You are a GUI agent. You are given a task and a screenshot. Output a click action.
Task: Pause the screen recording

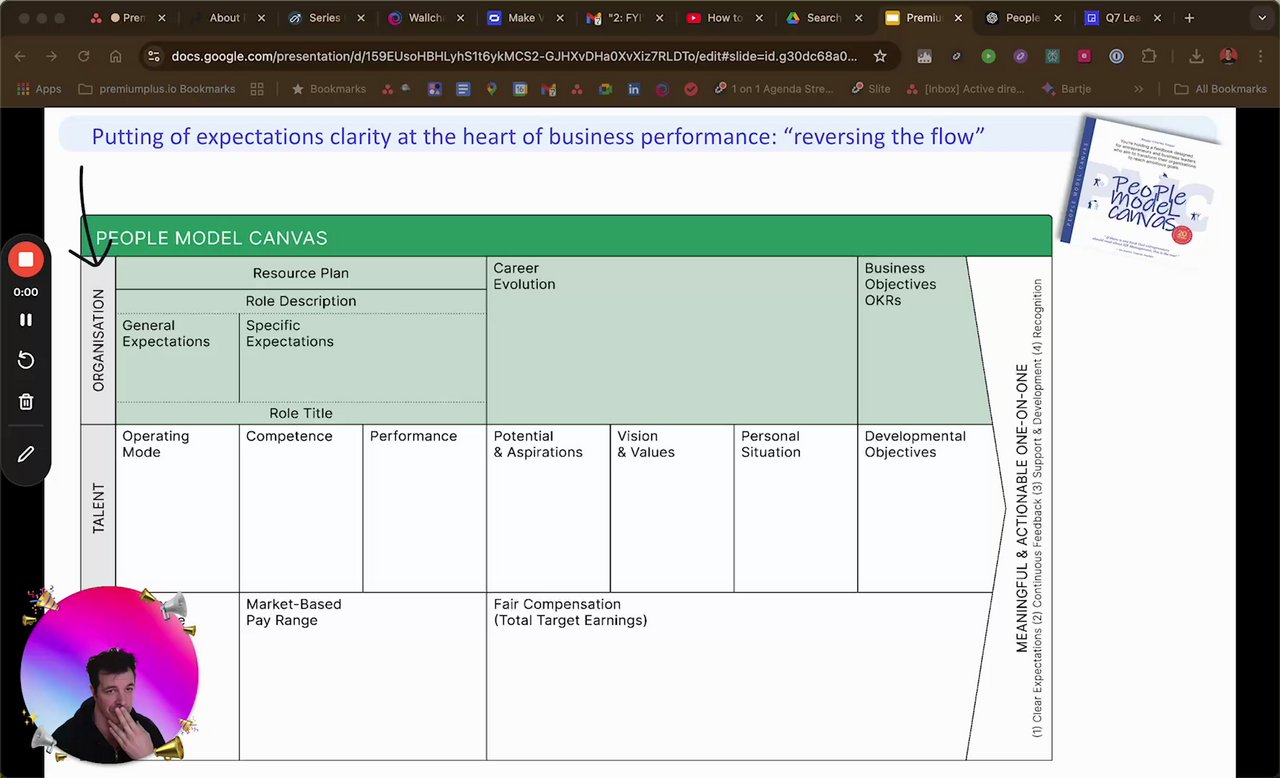tap(26, 320)
